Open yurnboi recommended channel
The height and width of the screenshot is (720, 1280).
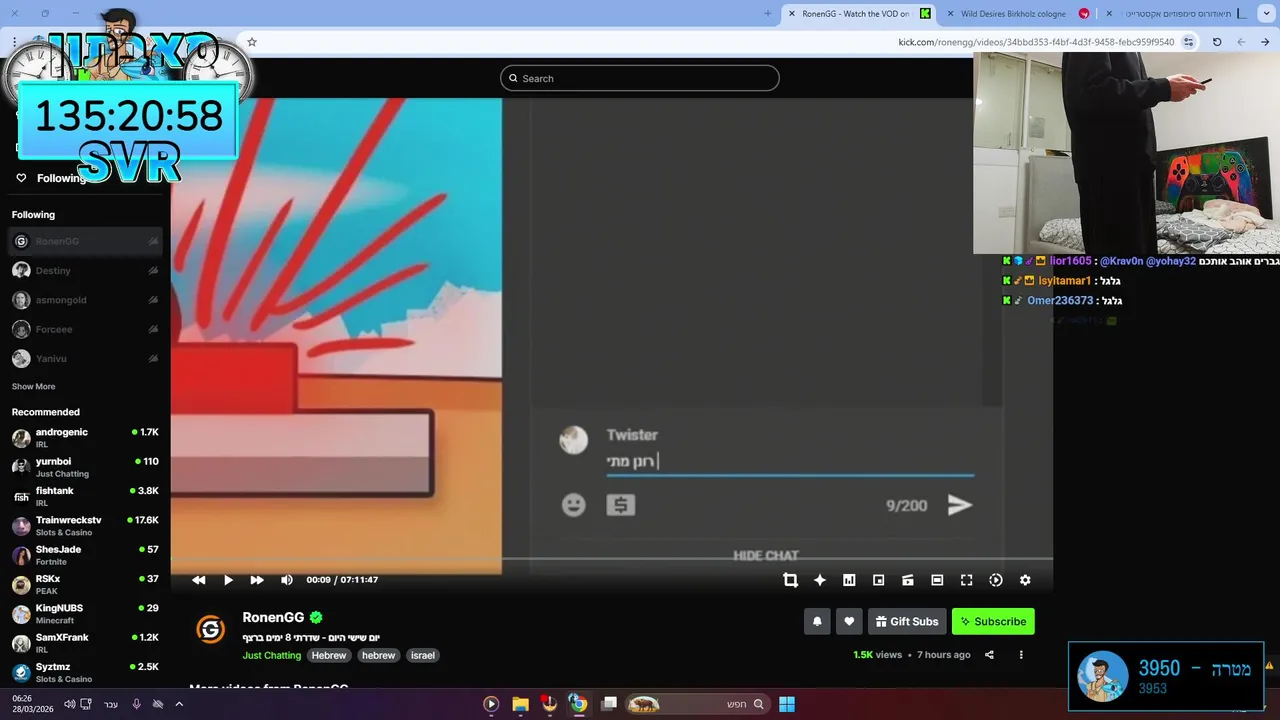[85, 467]
